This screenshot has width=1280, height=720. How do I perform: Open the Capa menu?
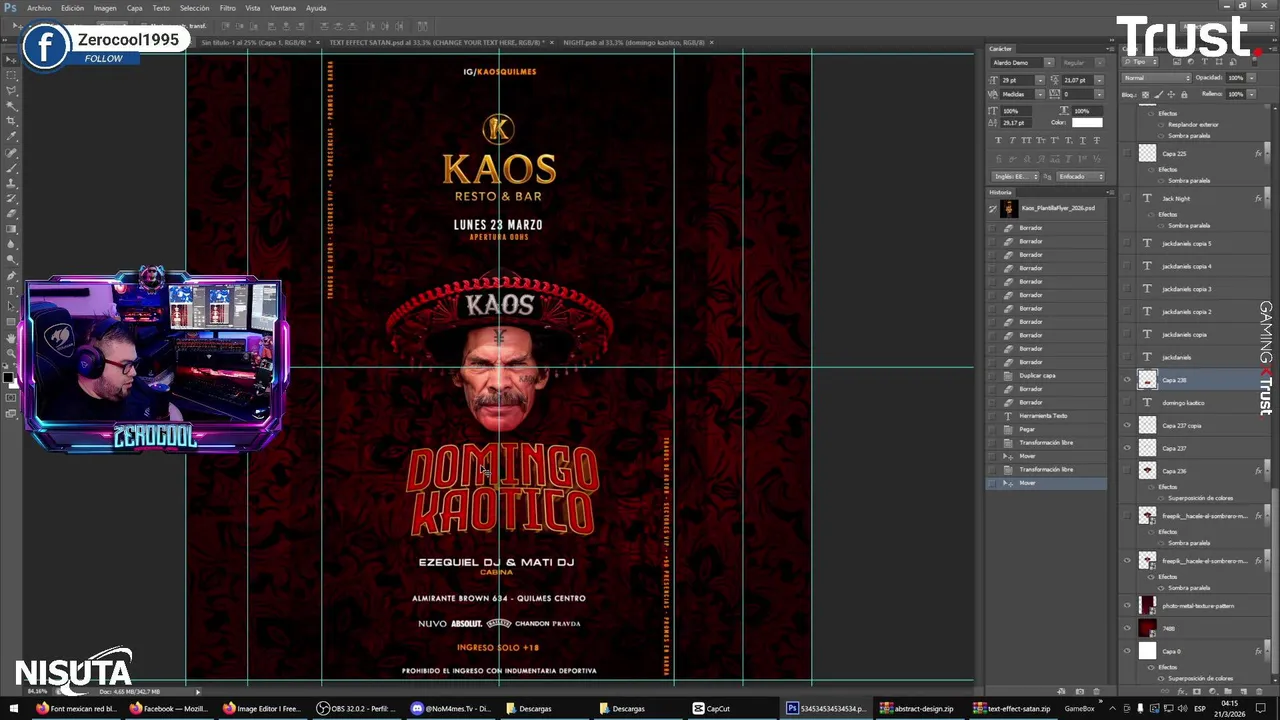pyautogui.click(x=134, y=8)
